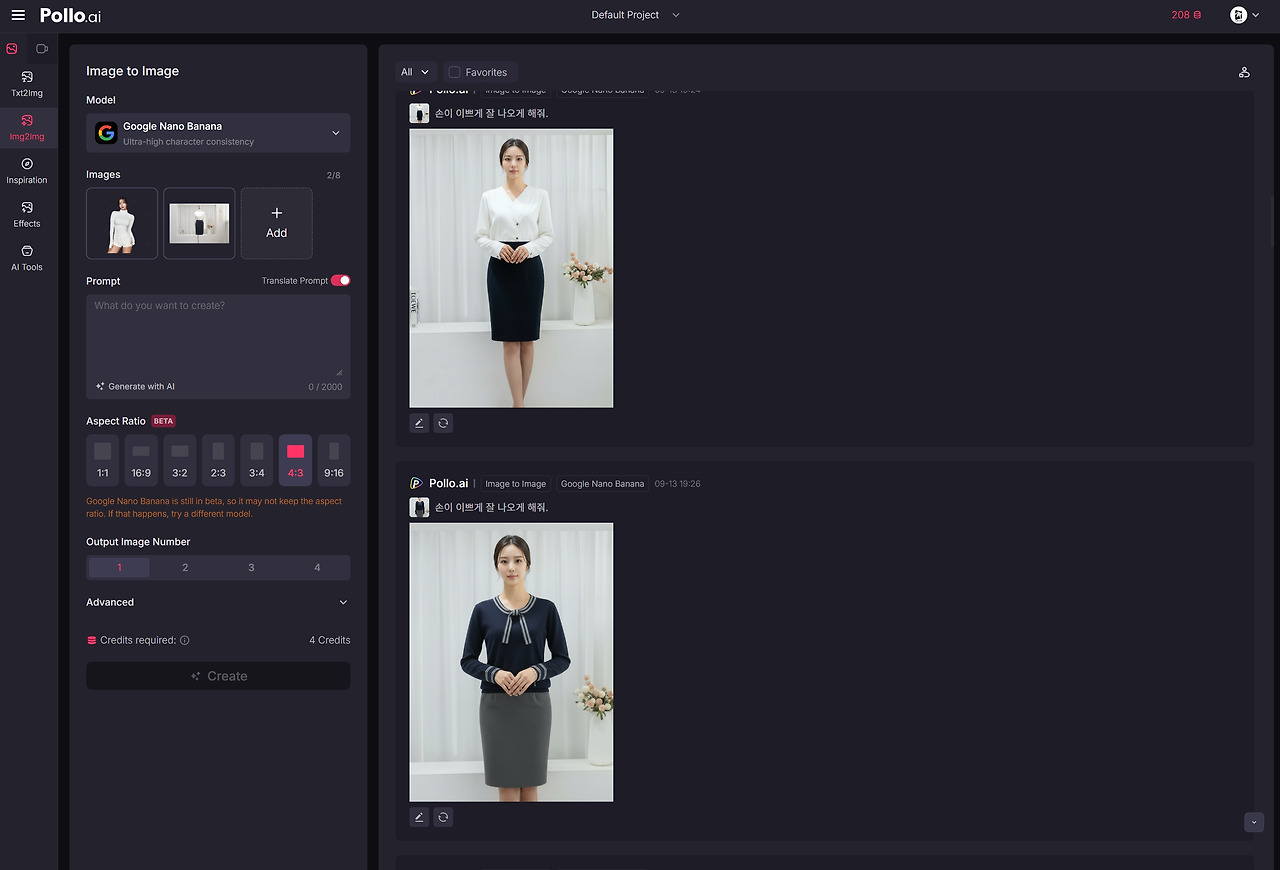Click the Credits required info icon

185,640
